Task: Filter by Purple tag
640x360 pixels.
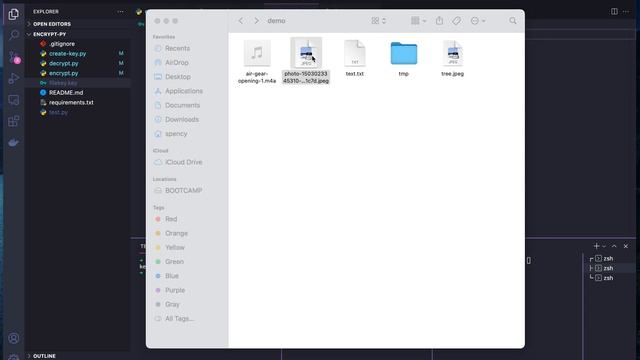Action: (175, 290)
